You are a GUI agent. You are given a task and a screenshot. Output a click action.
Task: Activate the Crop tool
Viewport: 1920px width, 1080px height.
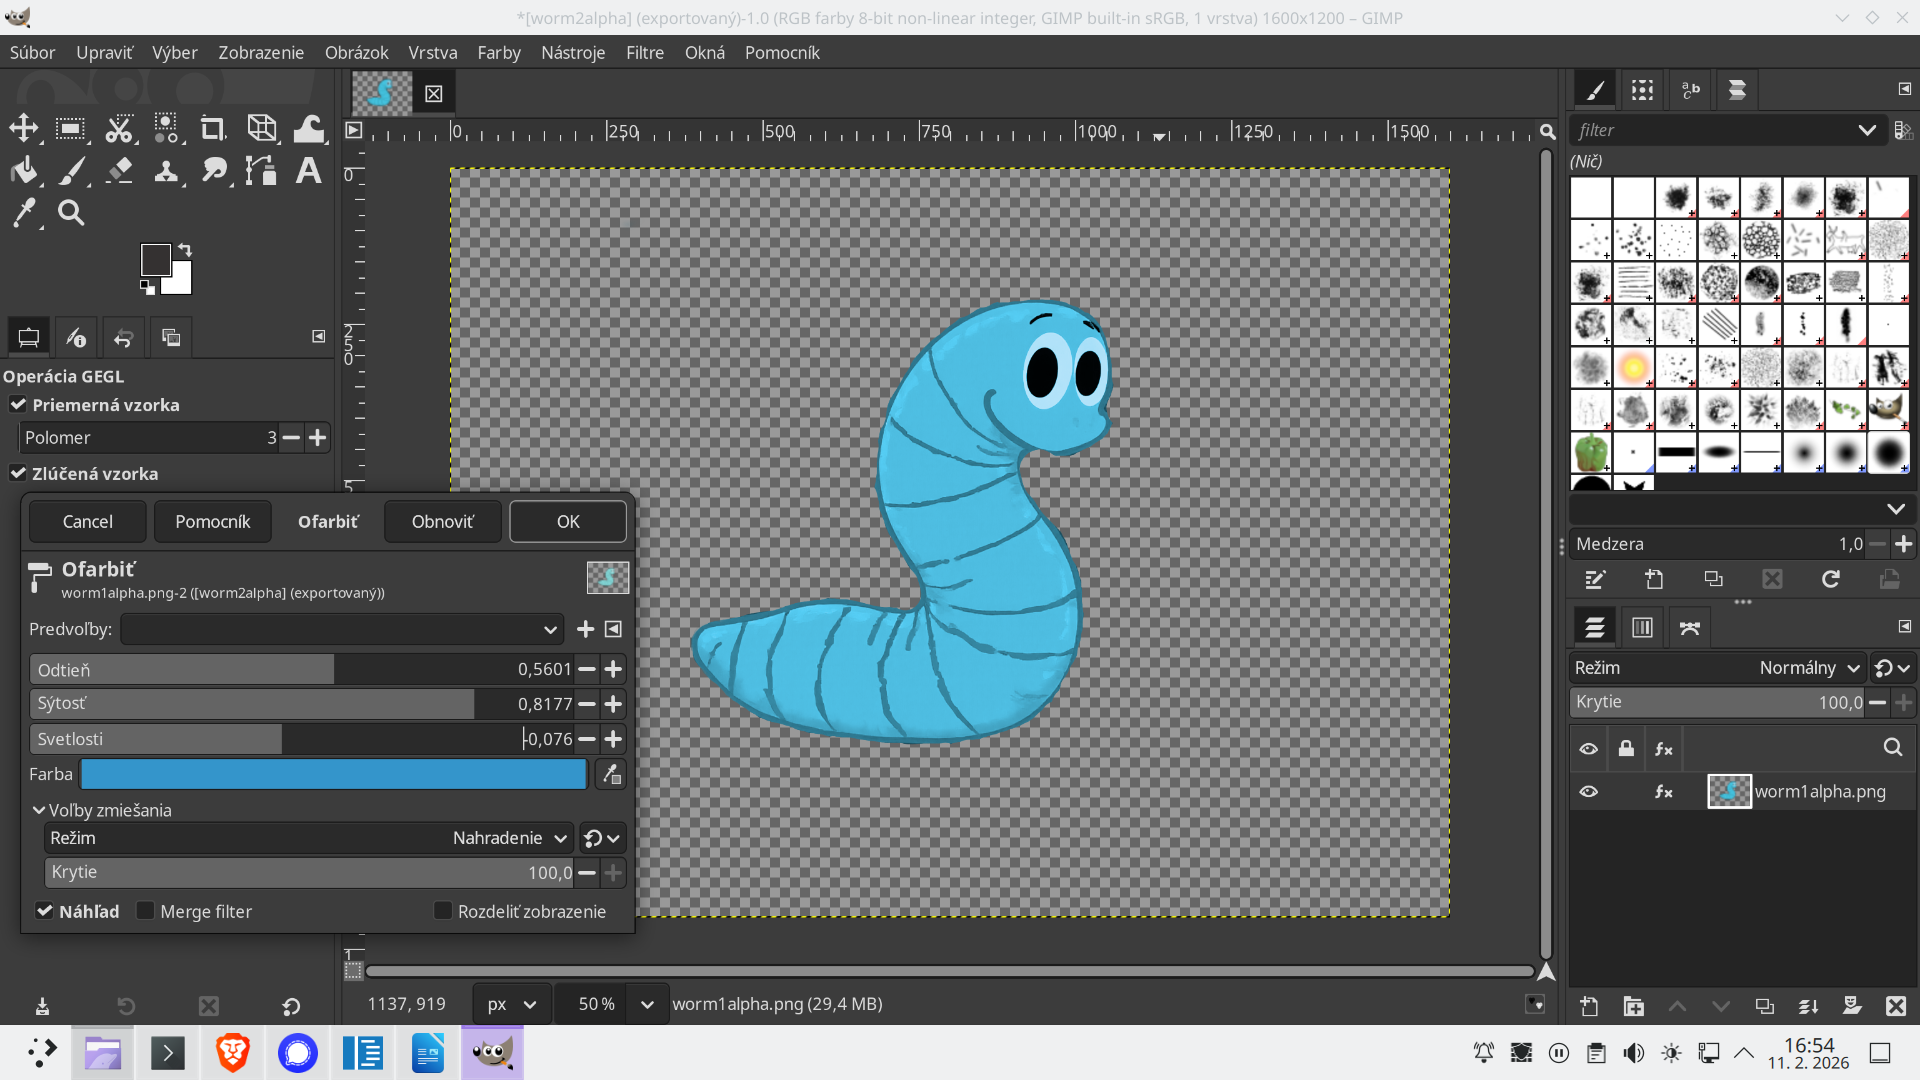212,128
